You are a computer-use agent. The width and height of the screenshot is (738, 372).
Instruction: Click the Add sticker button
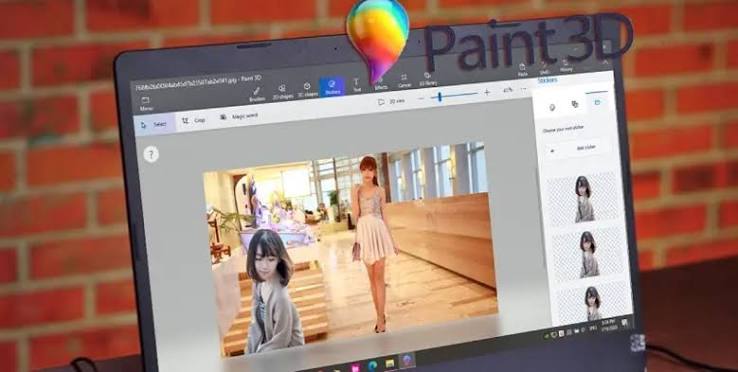pos(578,149)
